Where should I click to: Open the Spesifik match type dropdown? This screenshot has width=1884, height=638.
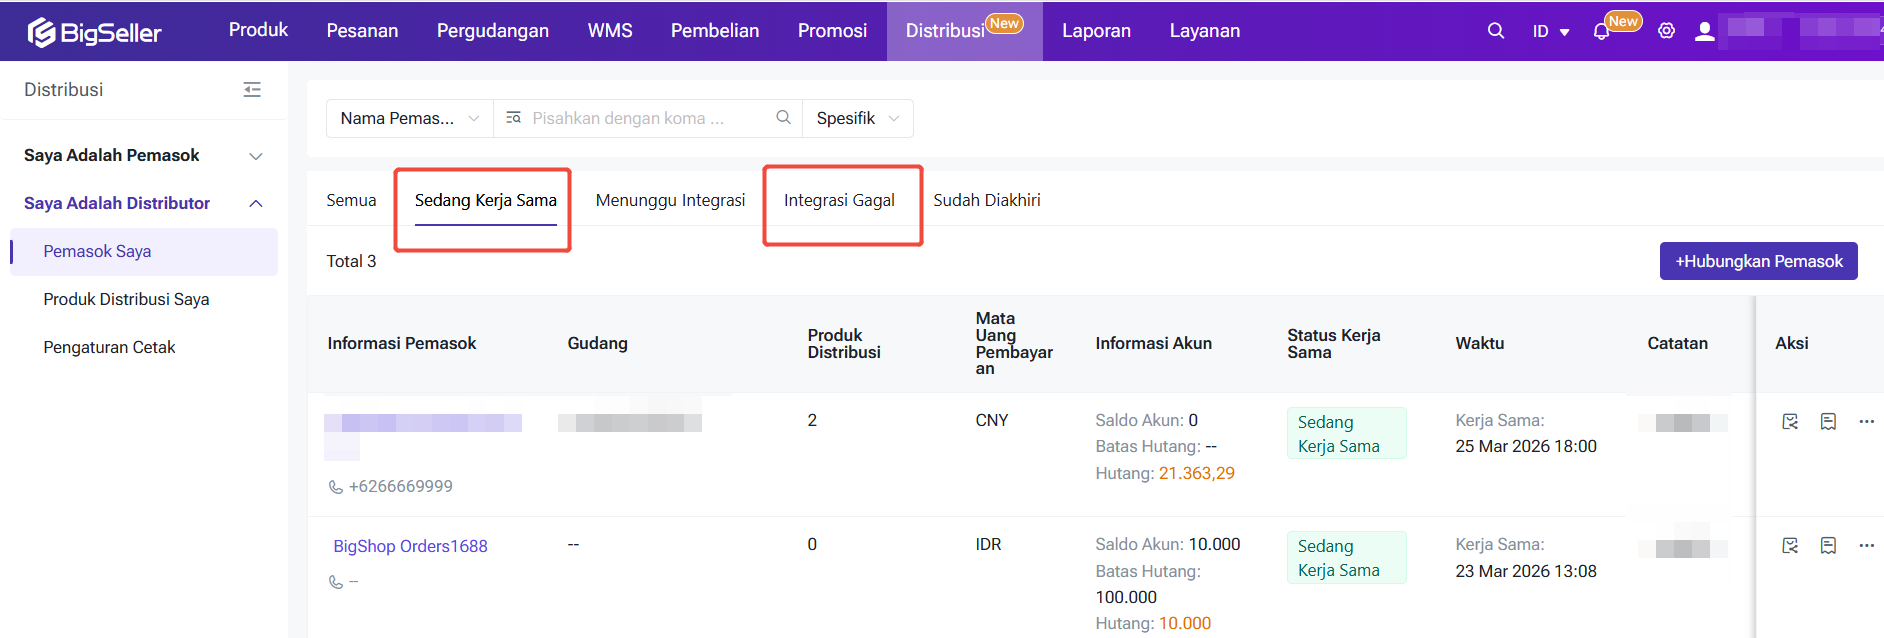pos(857,118)
